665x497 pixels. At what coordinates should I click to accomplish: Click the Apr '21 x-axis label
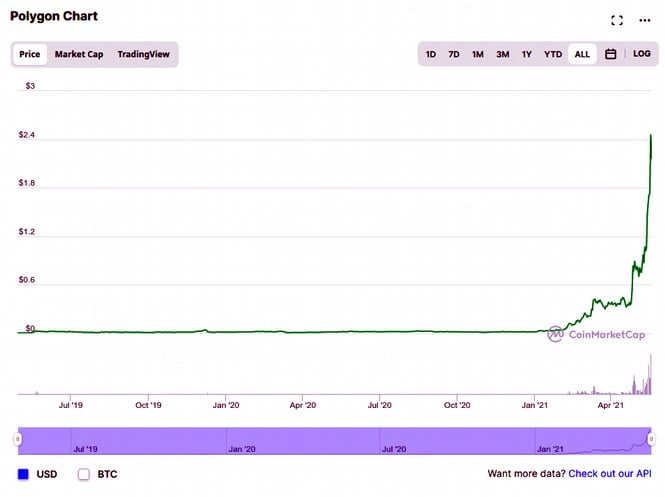[x=610, y=405]
